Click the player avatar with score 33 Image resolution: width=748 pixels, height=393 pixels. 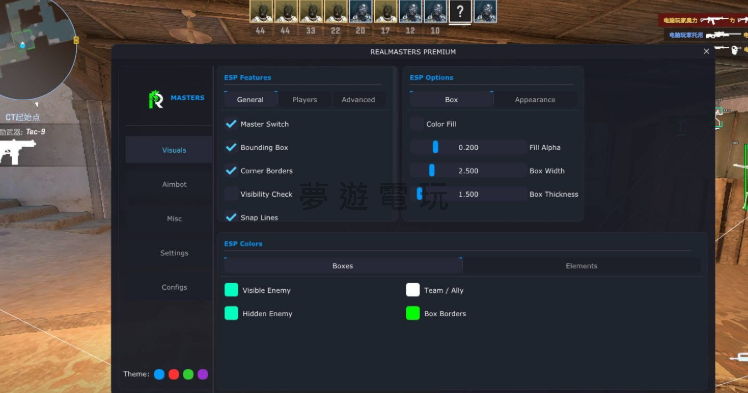311,11
